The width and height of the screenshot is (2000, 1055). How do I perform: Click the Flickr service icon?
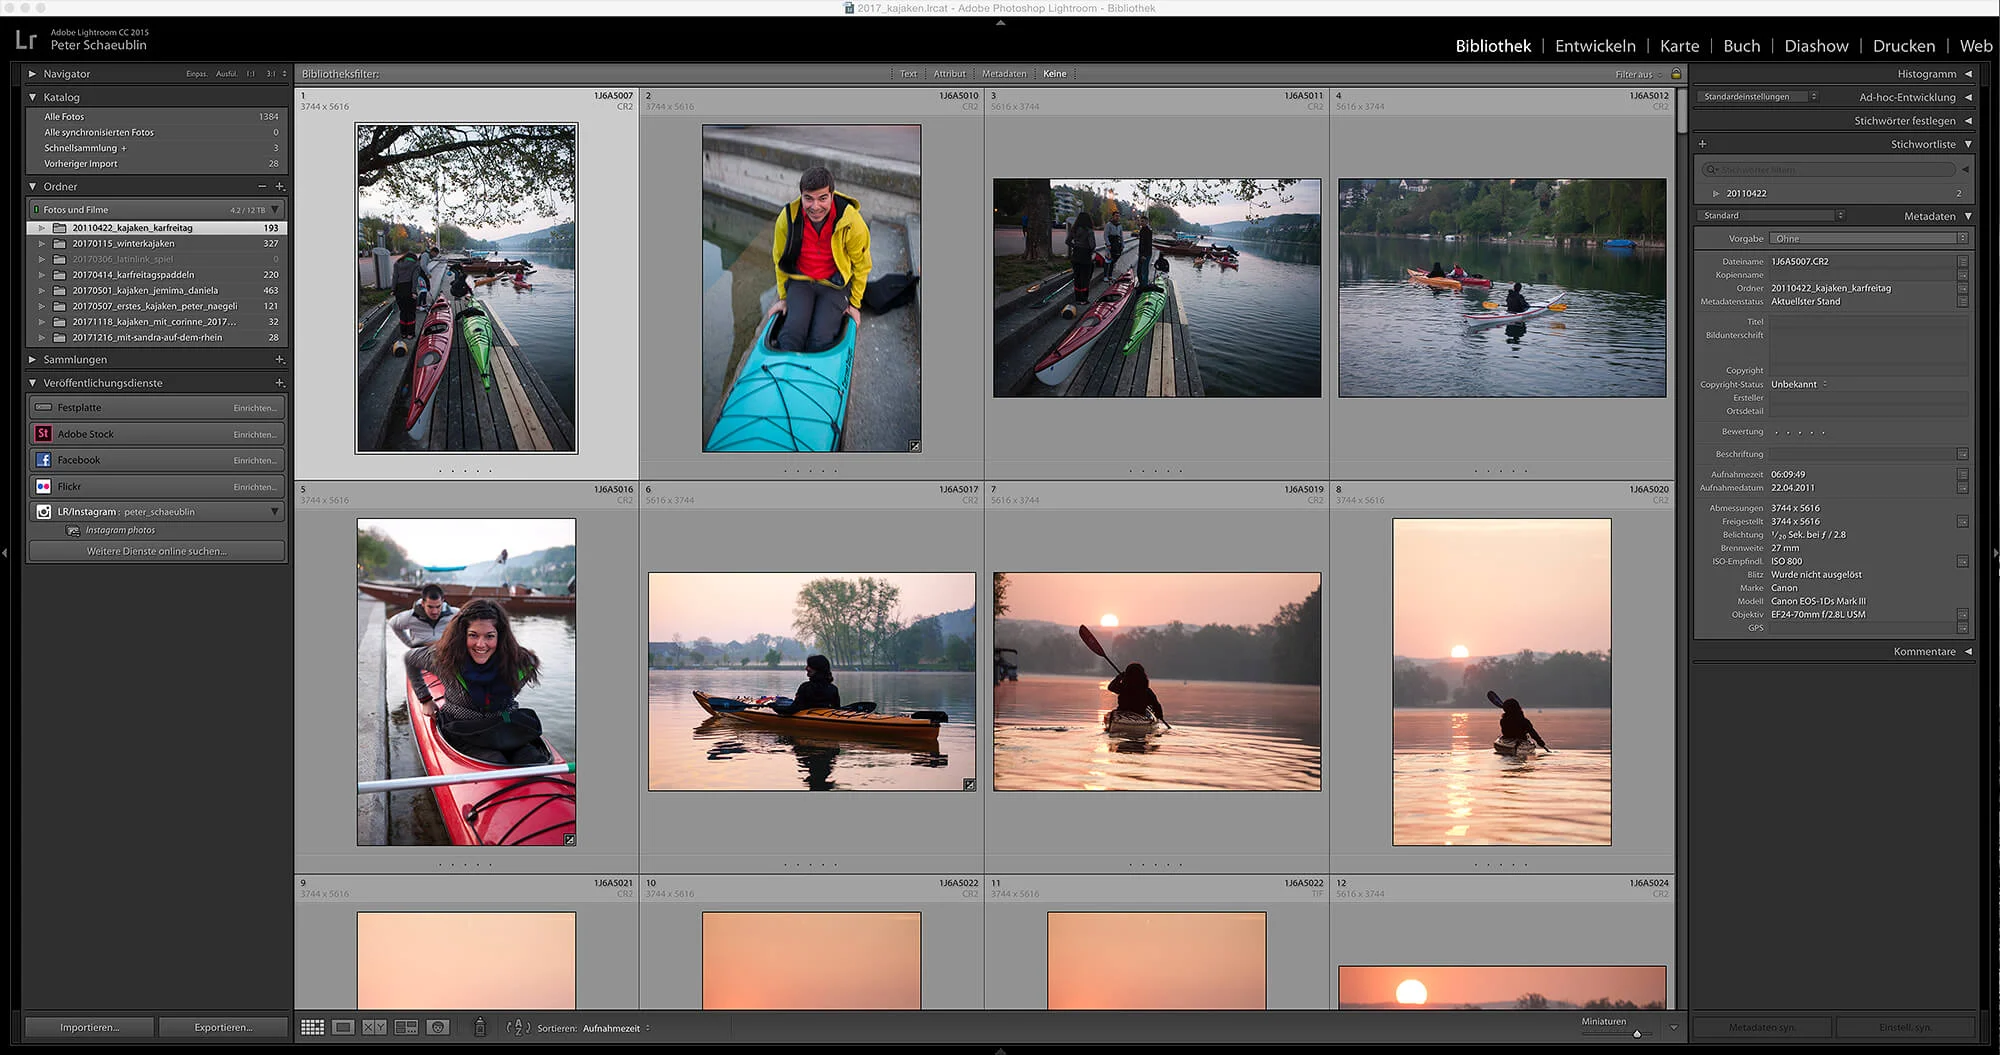click(x=43, y=487)
